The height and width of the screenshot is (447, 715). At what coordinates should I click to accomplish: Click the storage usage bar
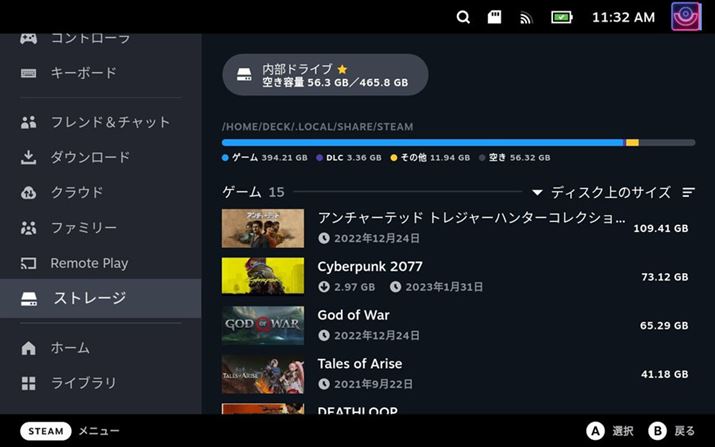458,143
